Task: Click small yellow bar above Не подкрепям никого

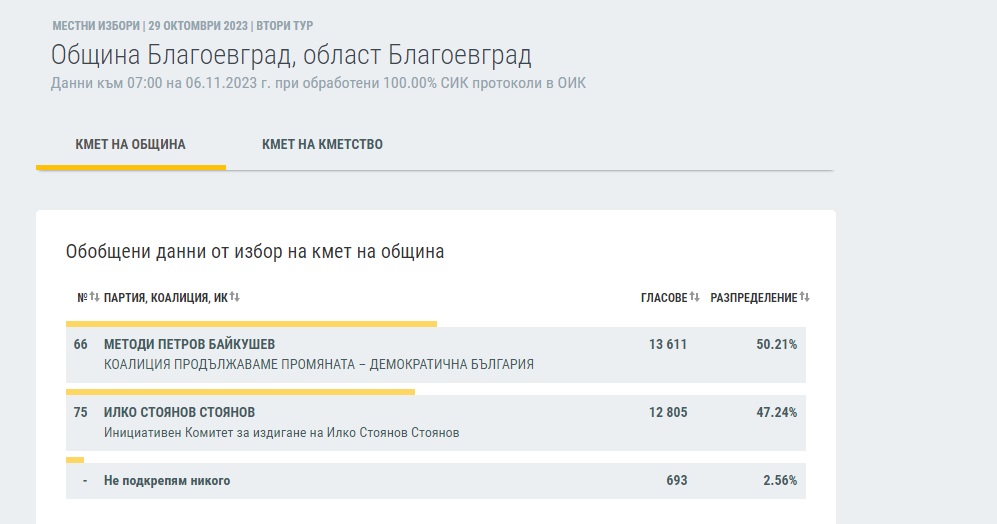Action: [x=75, y=460]
